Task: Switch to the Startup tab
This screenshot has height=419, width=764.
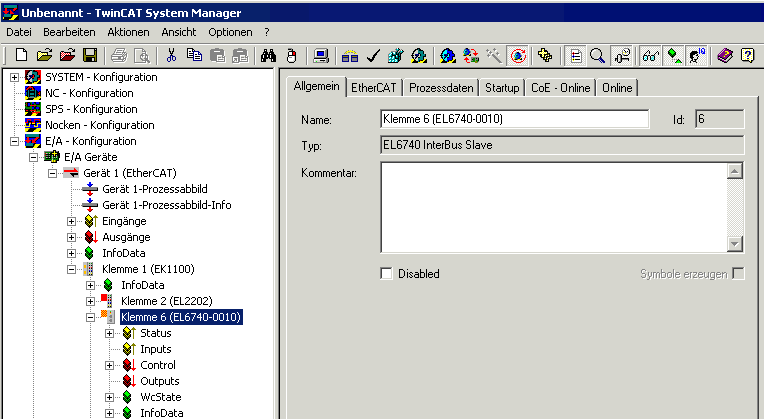Action: tap(502, 88)
